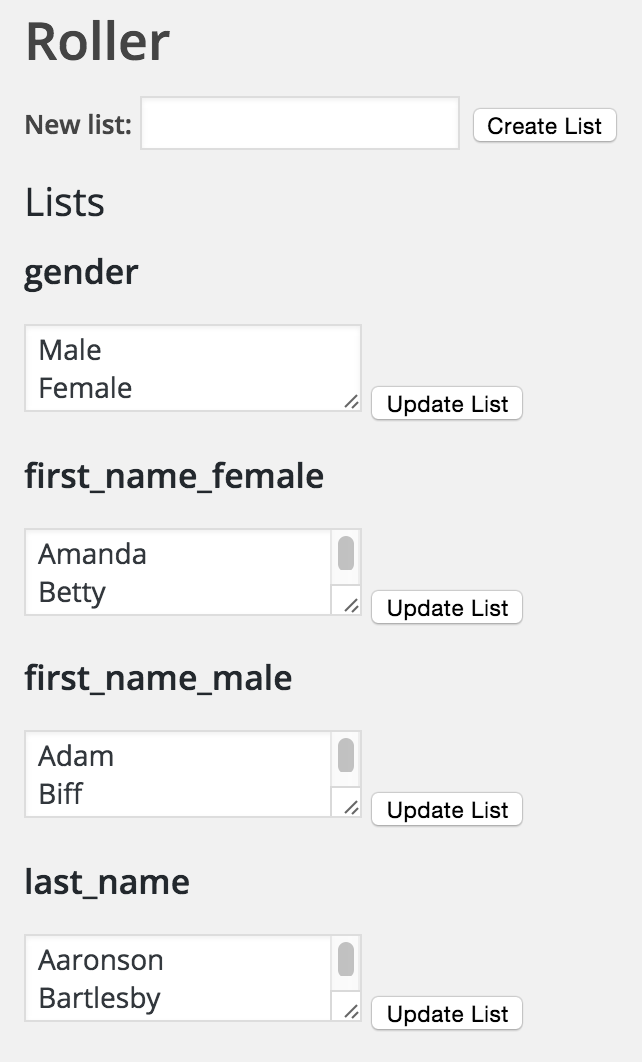Update the gender list

[x=447, y=404]
